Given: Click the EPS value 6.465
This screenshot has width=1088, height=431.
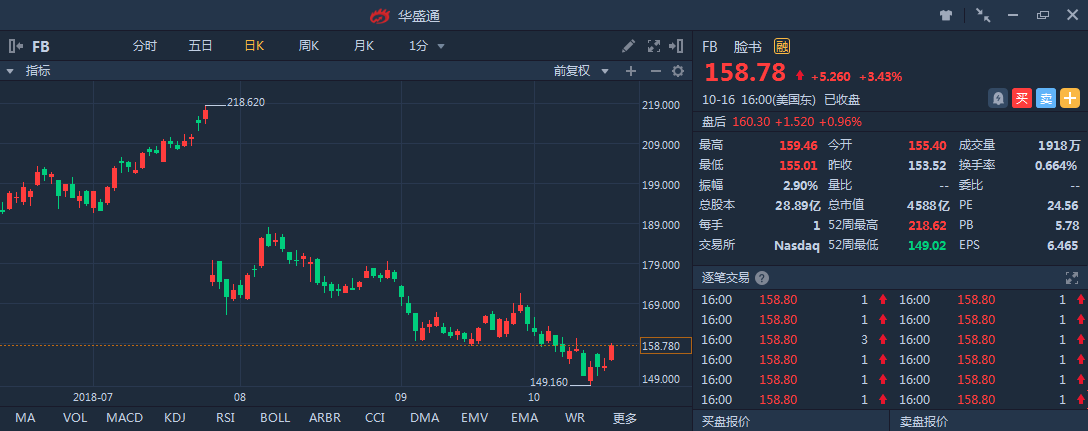Looking at the screenshot, I should [x=1063, y=245].
